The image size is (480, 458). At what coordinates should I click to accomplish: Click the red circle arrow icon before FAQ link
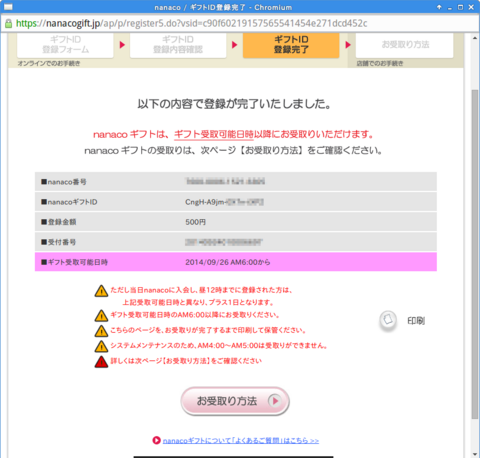pyautogui.click(x=156, y=440)
